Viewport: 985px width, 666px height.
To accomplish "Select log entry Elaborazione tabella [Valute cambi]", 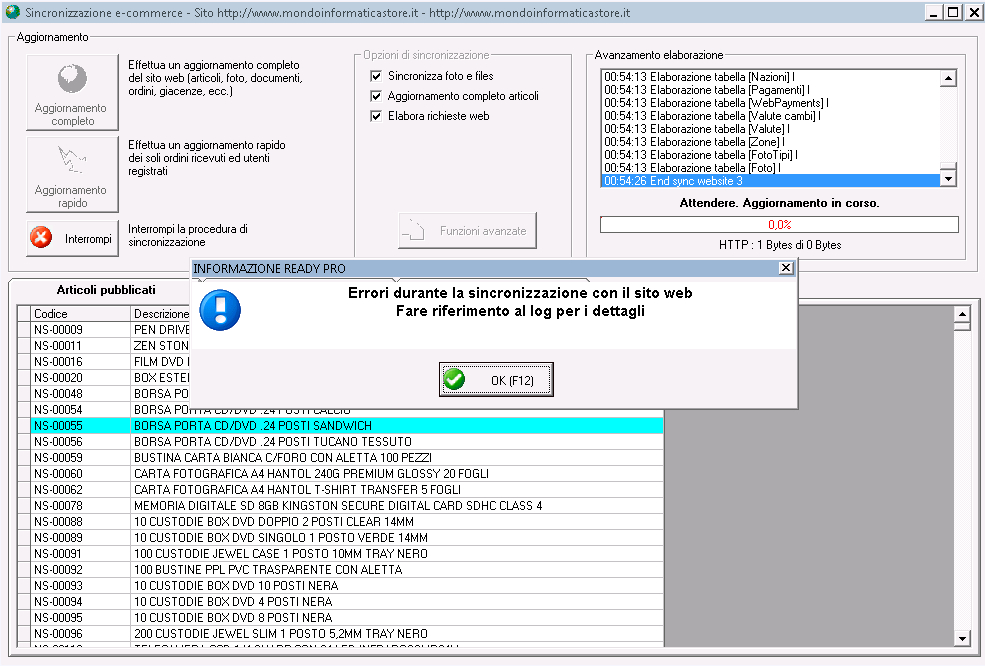I will point(771,116).
